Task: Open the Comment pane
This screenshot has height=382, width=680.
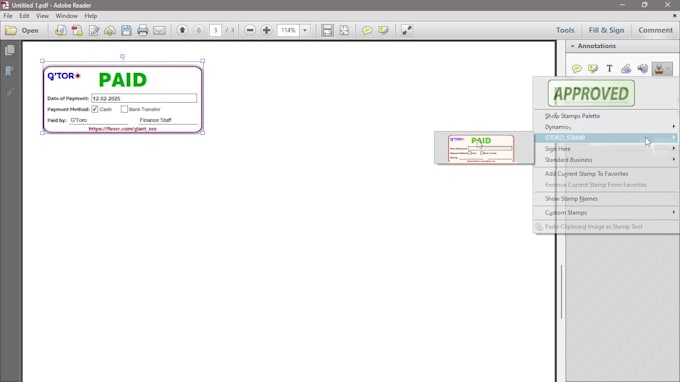Action: [655, 30]
